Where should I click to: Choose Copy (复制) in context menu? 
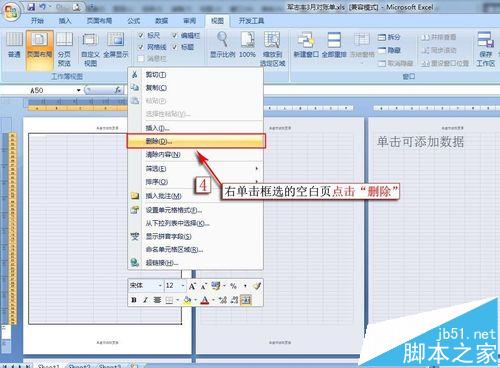(196, 88)
